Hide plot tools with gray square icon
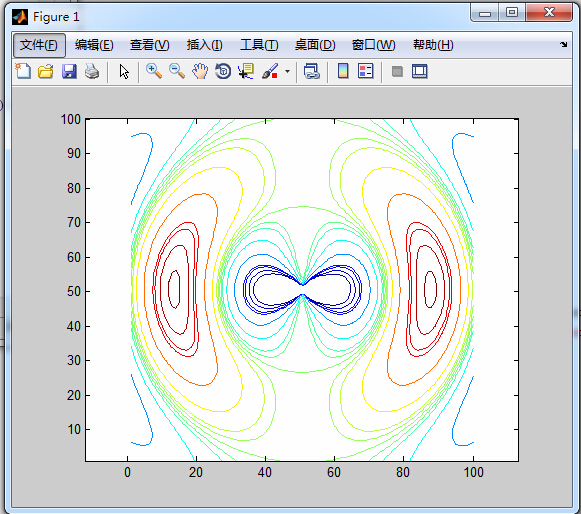581x514 pixels. 397,72
